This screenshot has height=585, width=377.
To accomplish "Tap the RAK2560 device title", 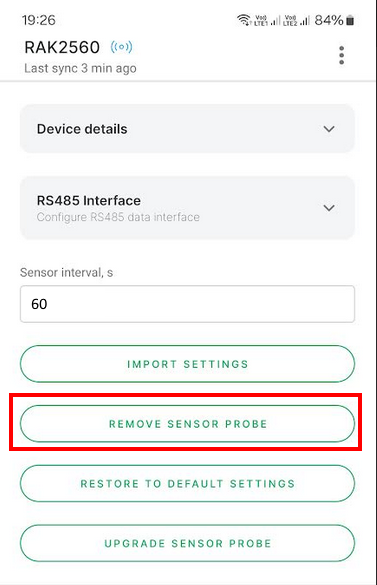I will [62, 47].
